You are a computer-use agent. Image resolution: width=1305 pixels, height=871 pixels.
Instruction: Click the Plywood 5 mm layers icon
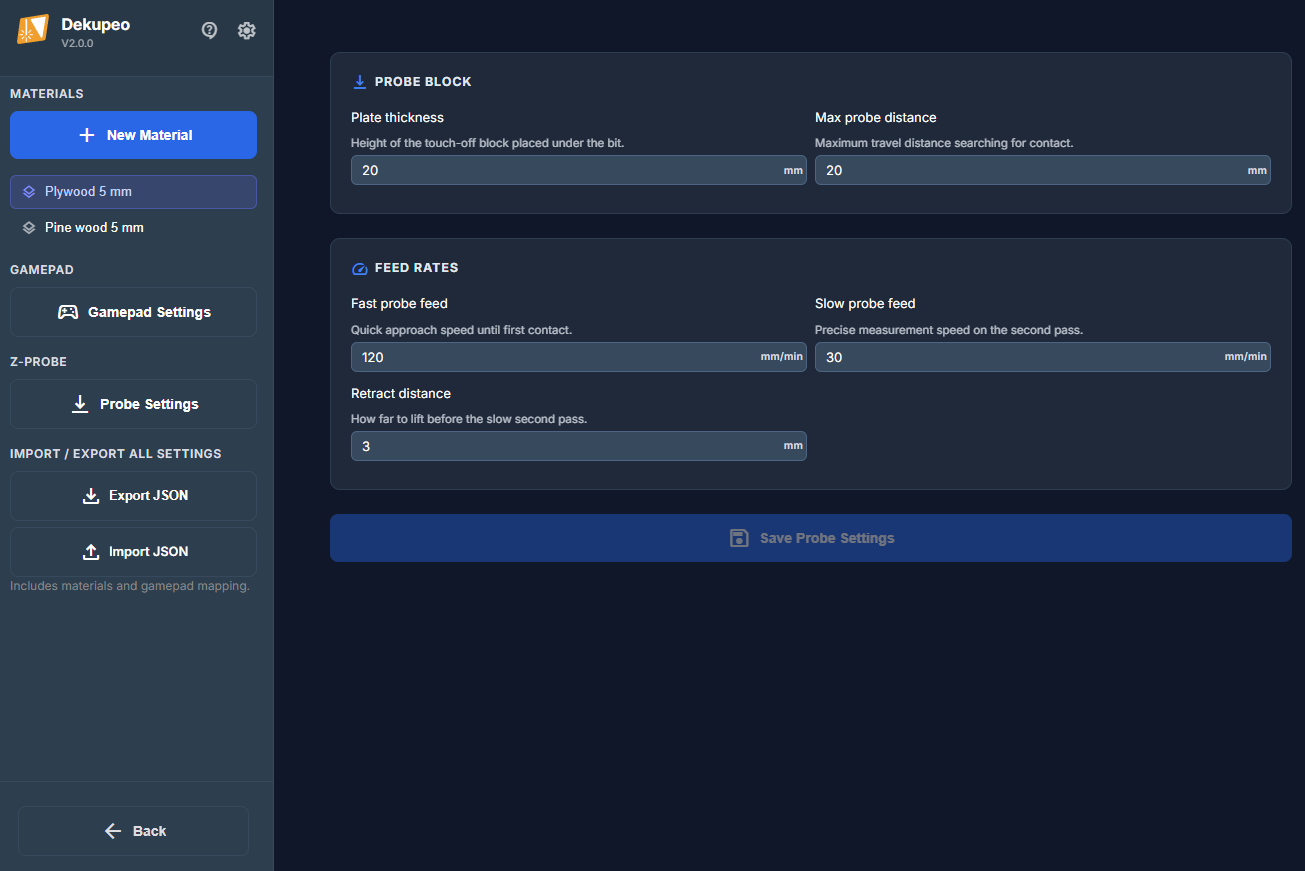click(29, 192)
